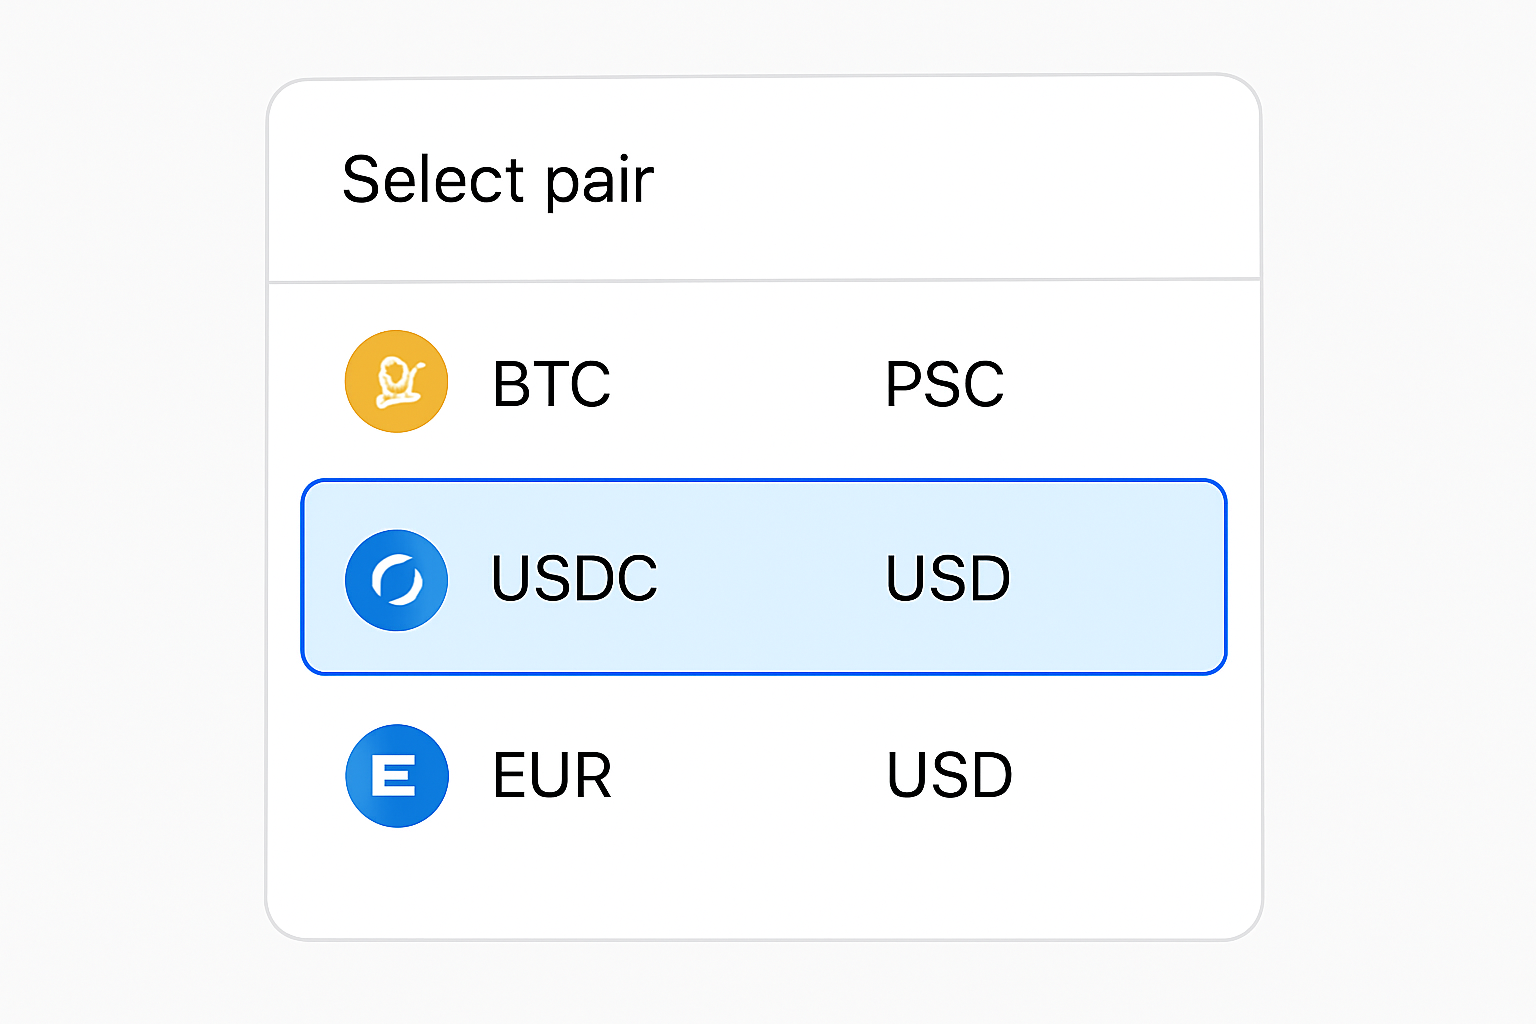Click the blue USDC coin icon

396,580
